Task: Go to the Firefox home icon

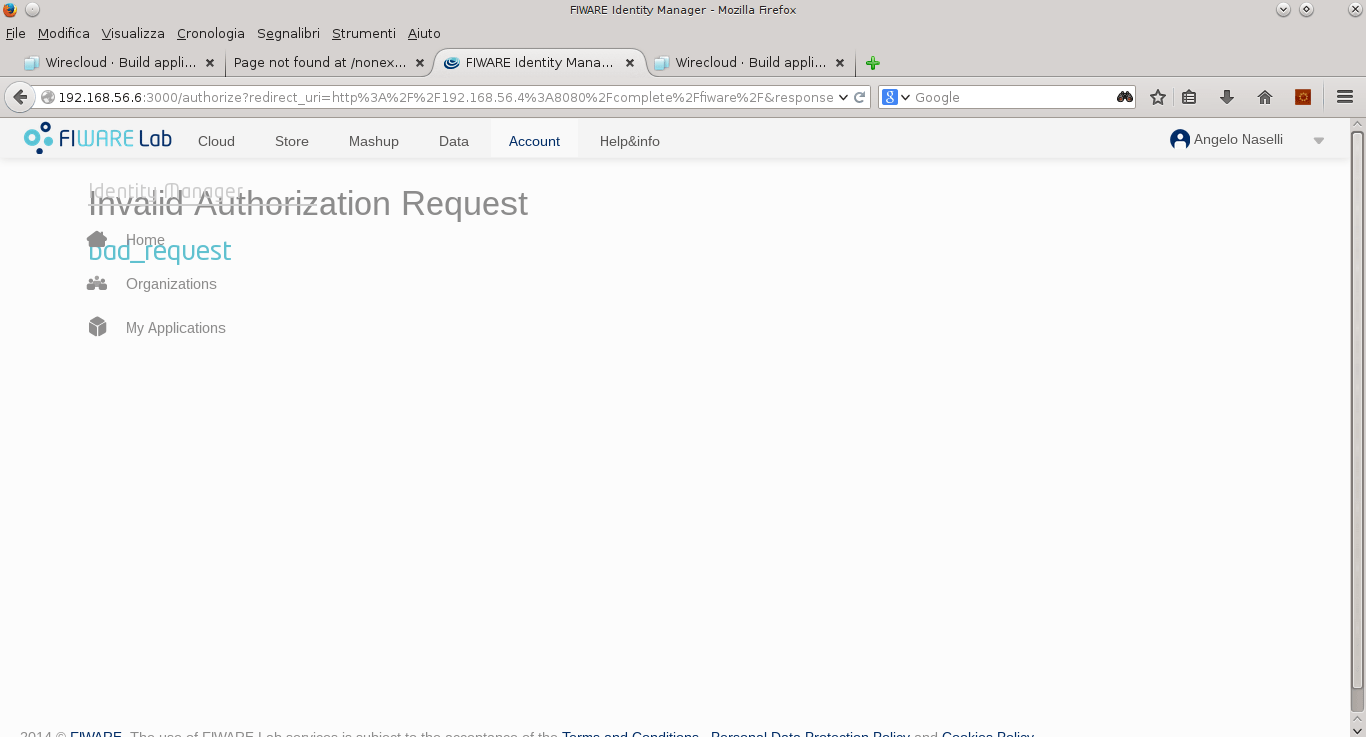Action: (1265, 97)
